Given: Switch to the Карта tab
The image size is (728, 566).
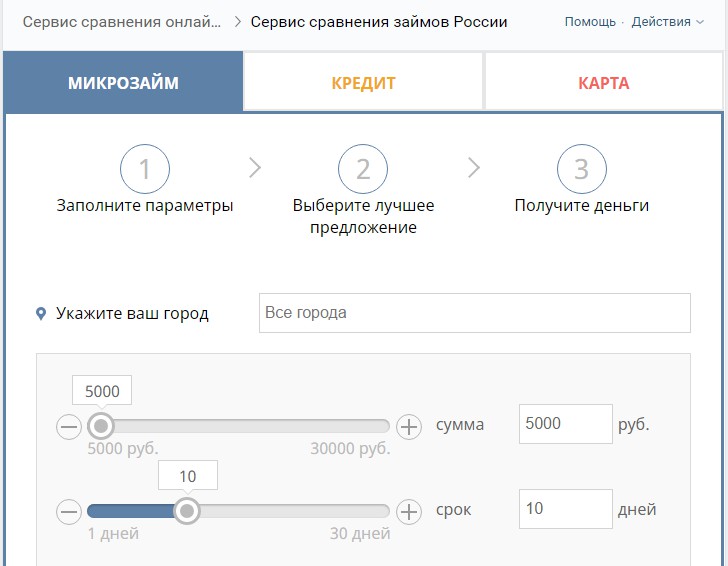Looking at the screenshot, I should 604,83.
